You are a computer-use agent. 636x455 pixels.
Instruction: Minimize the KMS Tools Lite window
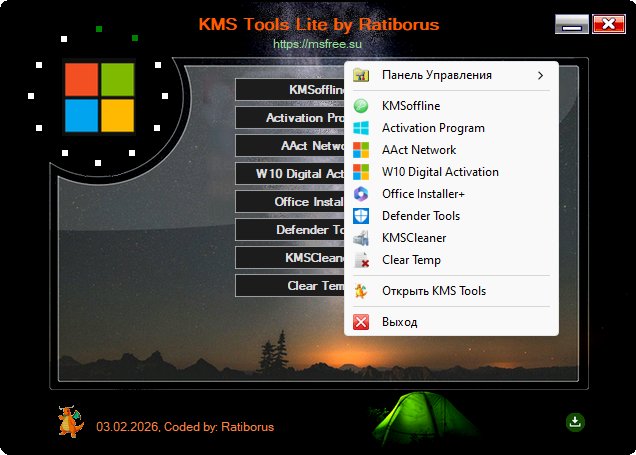click(x=571, y=26)
